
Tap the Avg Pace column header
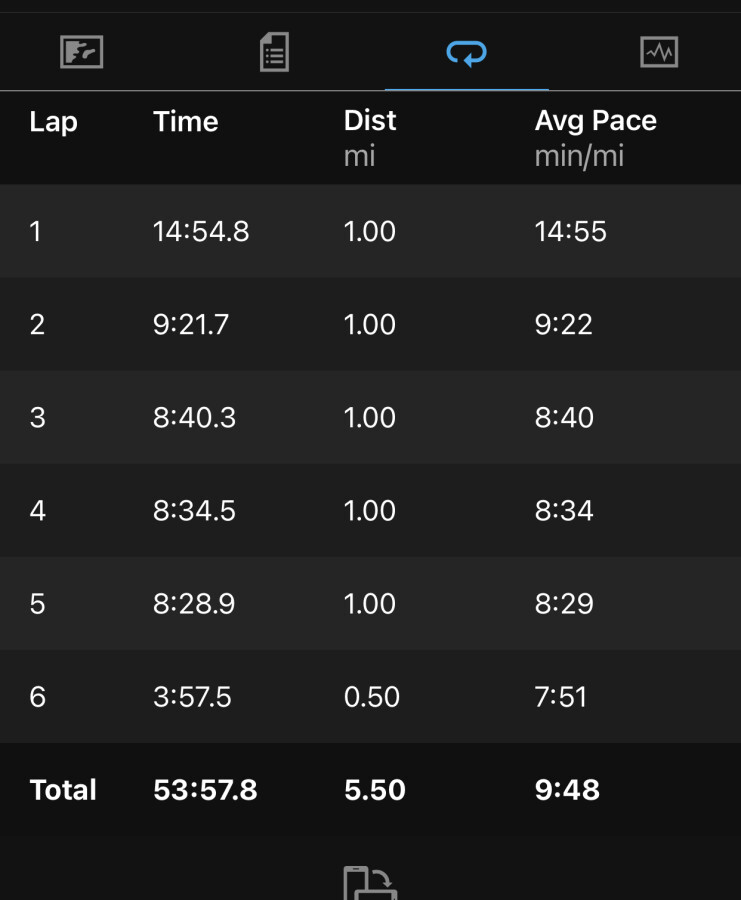pos(595,138)
